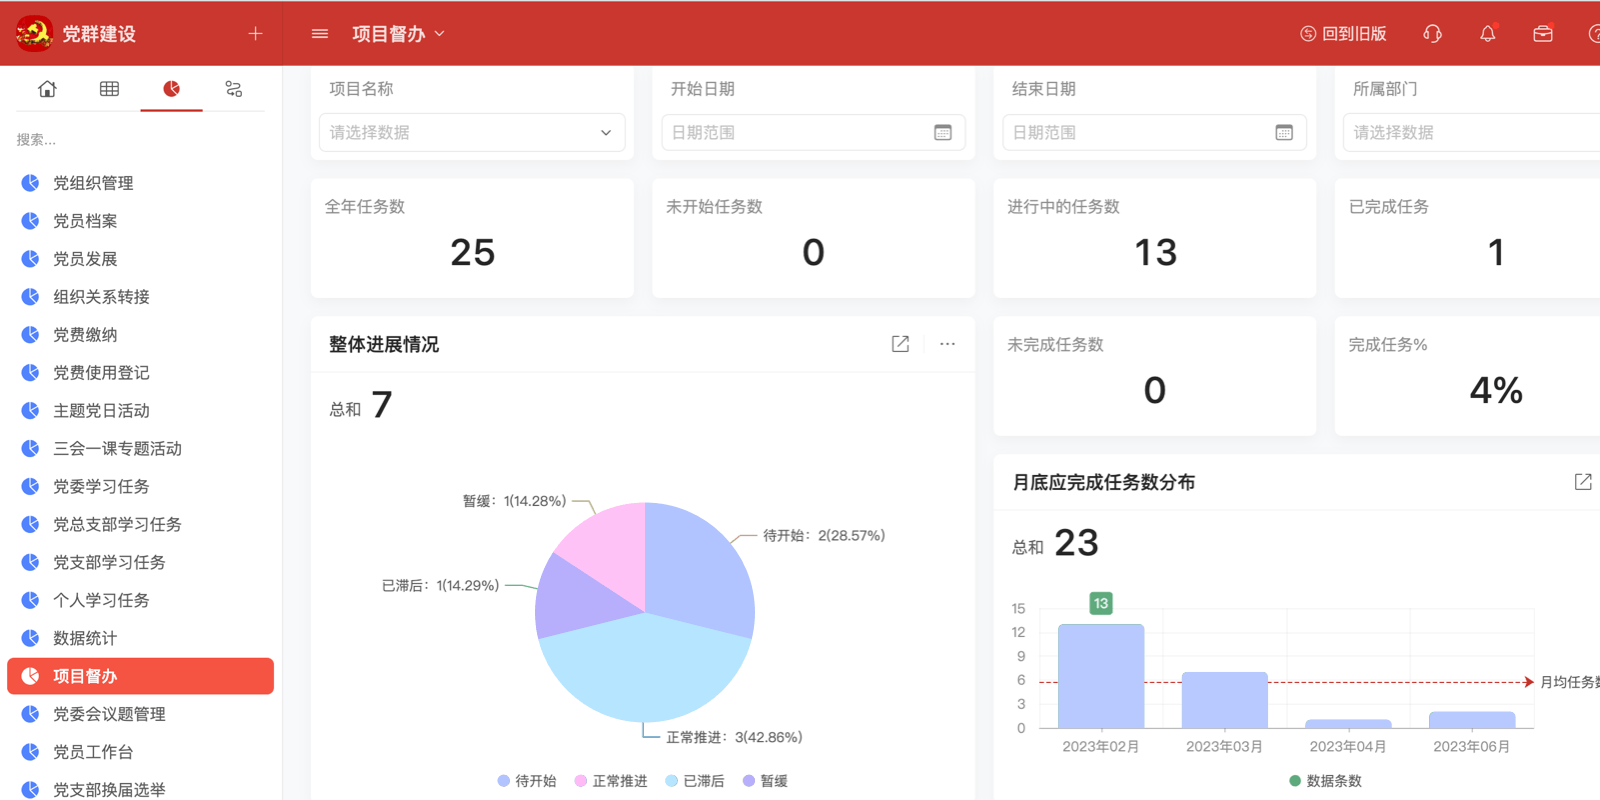Open the 项目名称 select dropdown
1600x800 pixels.
[x=471, y=132]
